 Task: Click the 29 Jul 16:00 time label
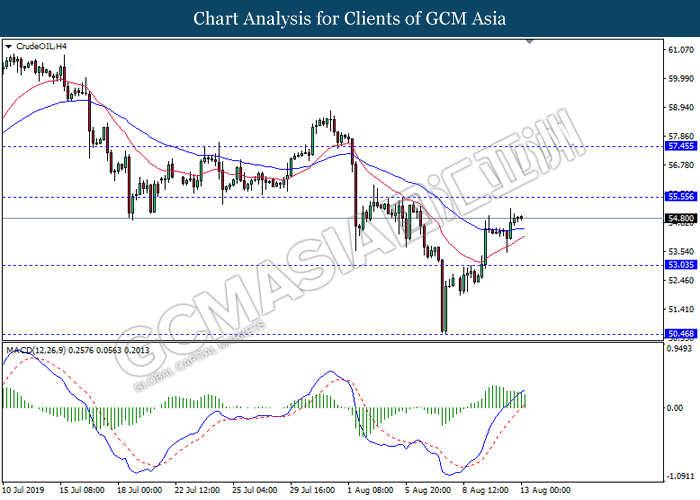312,490
